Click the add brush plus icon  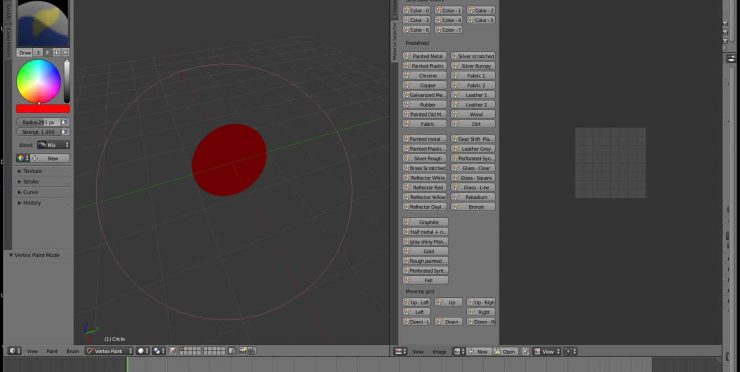click(57, 52)
